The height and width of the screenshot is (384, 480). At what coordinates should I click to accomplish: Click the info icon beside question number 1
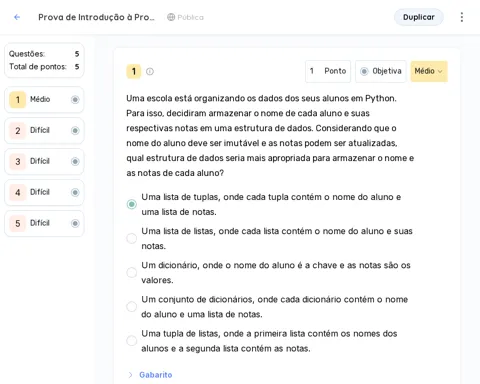(150, 71)
